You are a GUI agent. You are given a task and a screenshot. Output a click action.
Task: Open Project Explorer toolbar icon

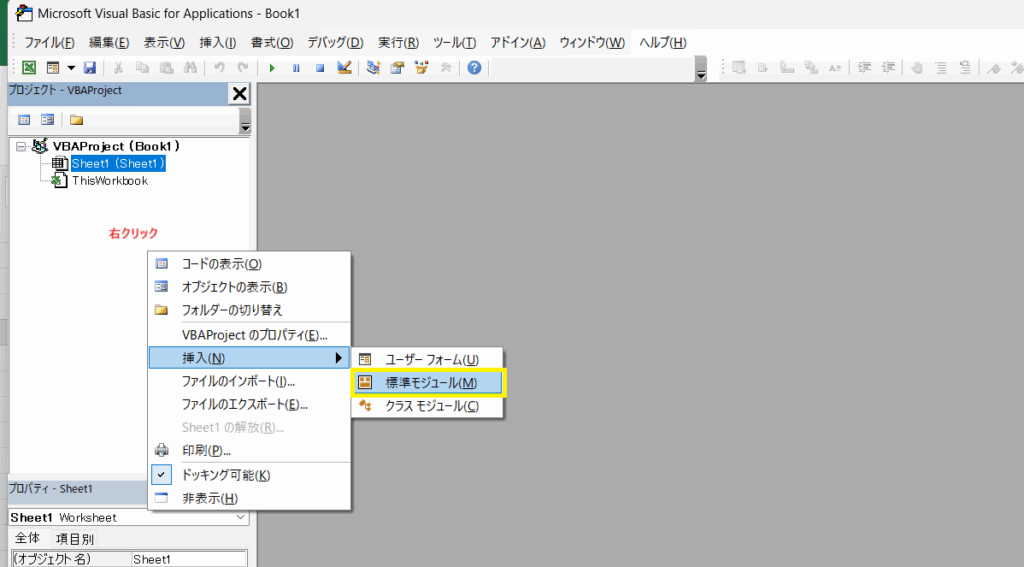click(374, 67)
